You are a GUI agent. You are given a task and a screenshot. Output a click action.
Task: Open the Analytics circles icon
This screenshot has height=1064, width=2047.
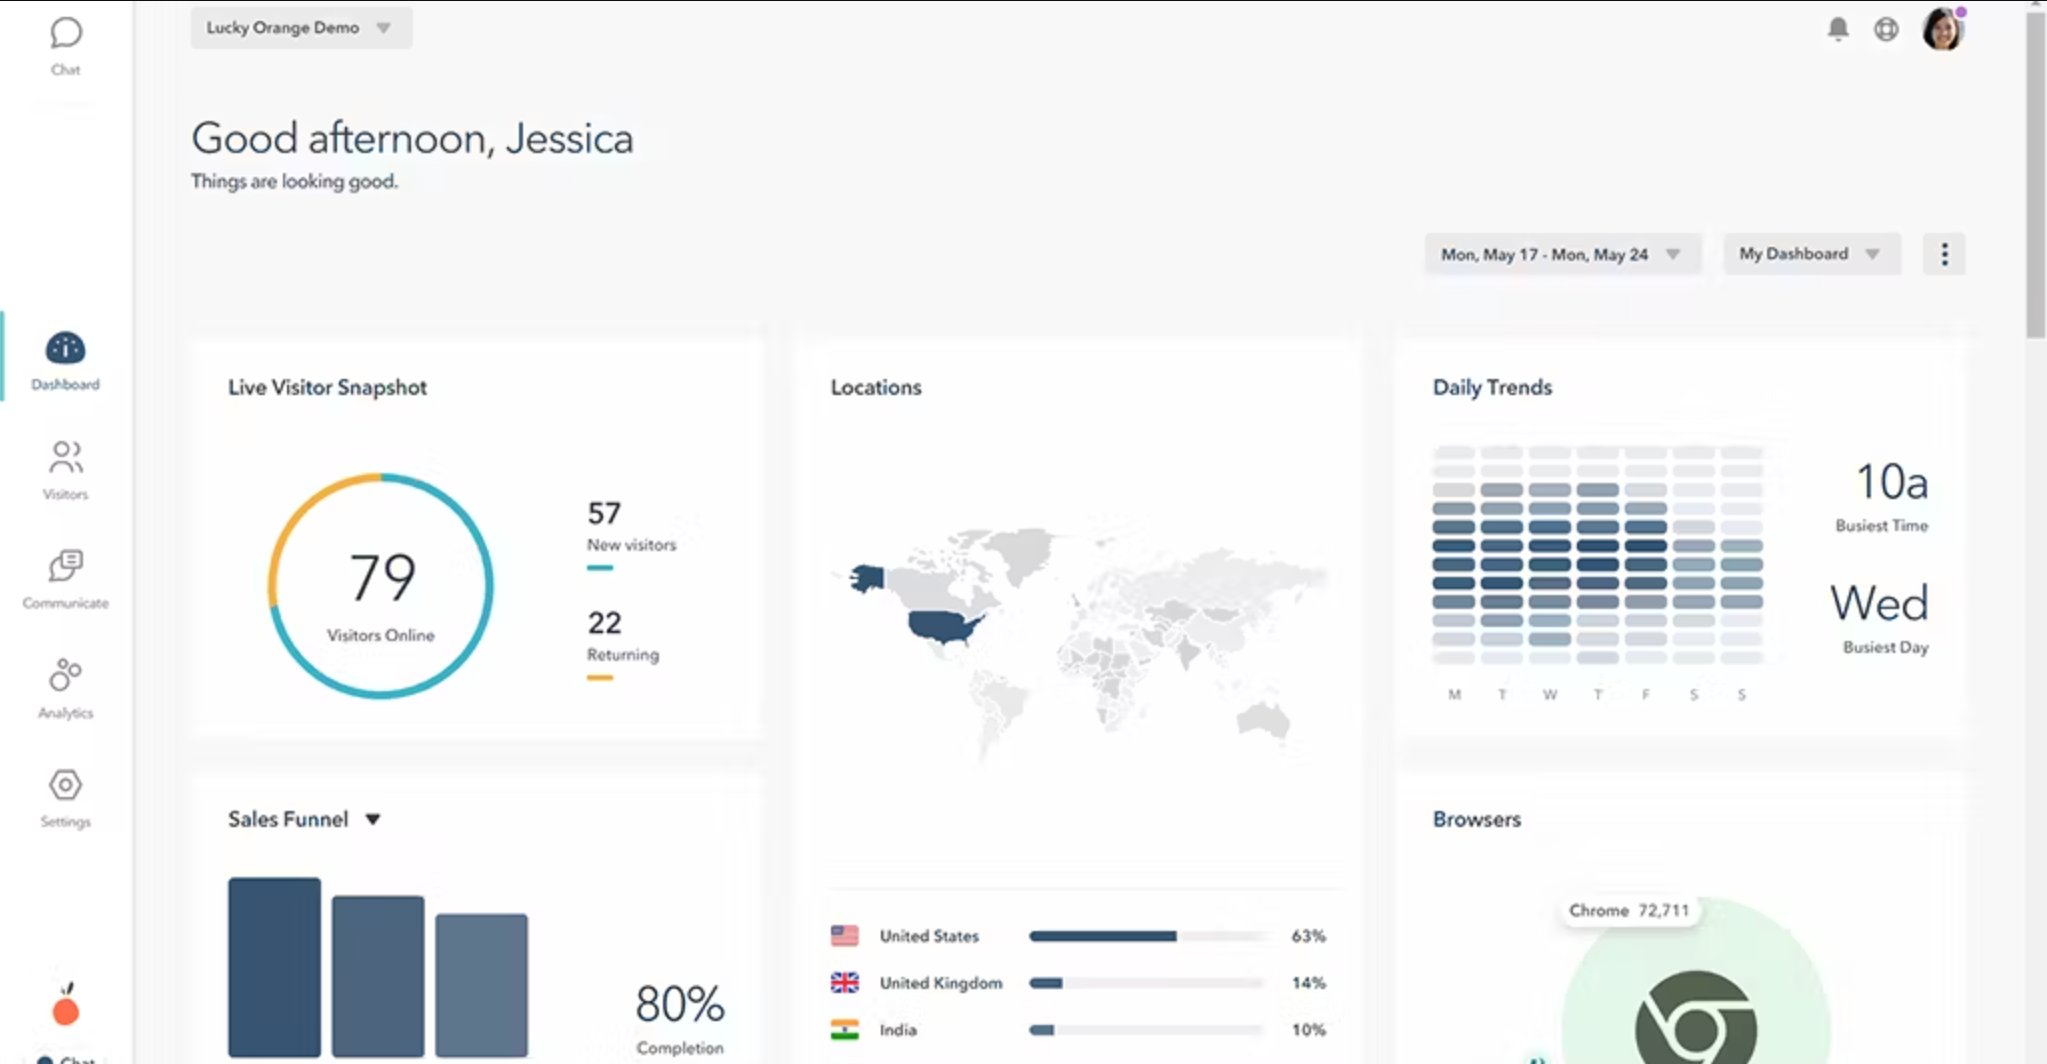tap(65, 676)
